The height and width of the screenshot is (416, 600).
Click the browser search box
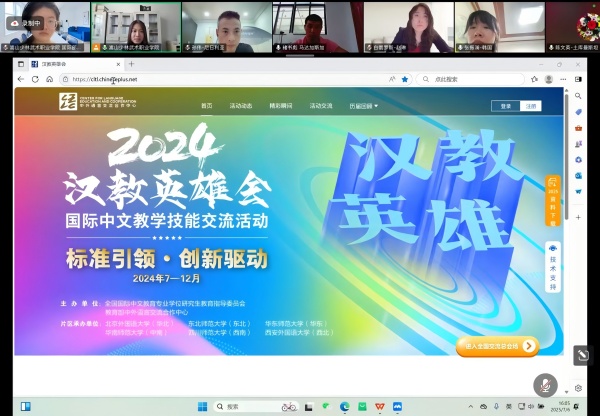click(x=470, y=79)
